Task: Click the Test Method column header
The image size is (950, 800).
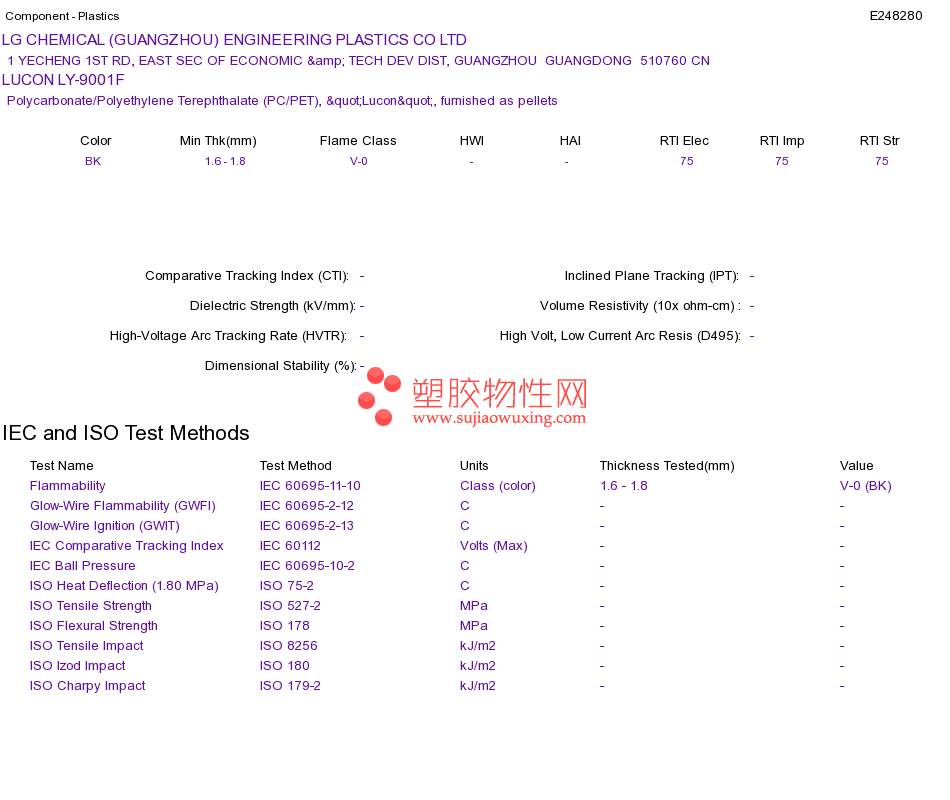Action: tap(296, 465)
